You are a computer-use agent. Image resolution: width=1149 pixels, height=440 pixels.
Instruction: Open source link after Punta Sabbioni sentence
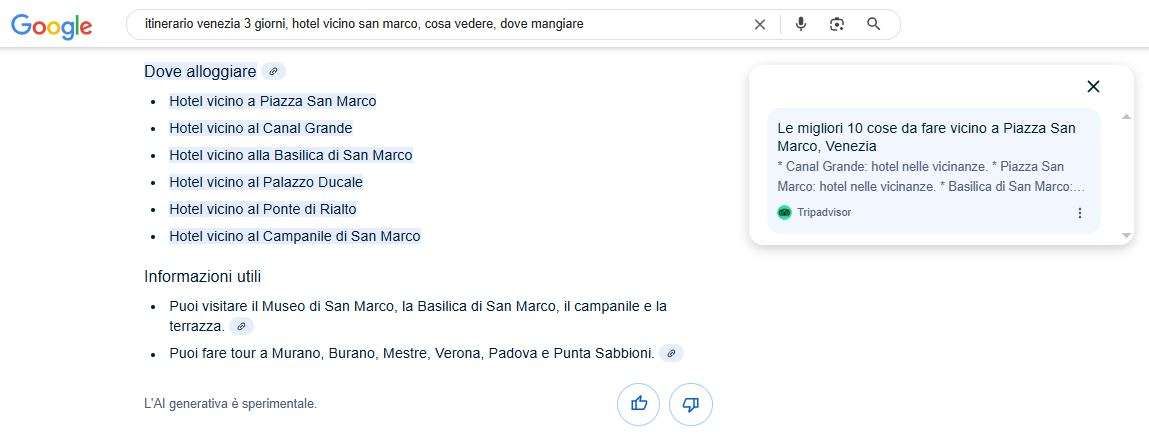(x=672, y=353)
